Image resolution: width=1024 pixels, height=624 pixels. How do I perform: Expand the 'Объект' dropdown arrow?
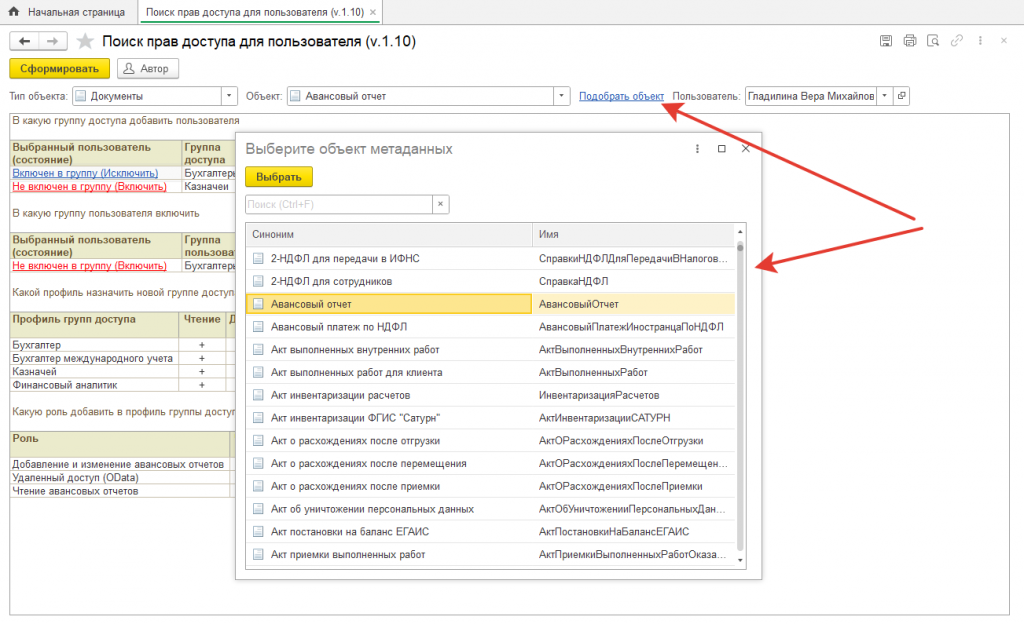pos(562,96)
